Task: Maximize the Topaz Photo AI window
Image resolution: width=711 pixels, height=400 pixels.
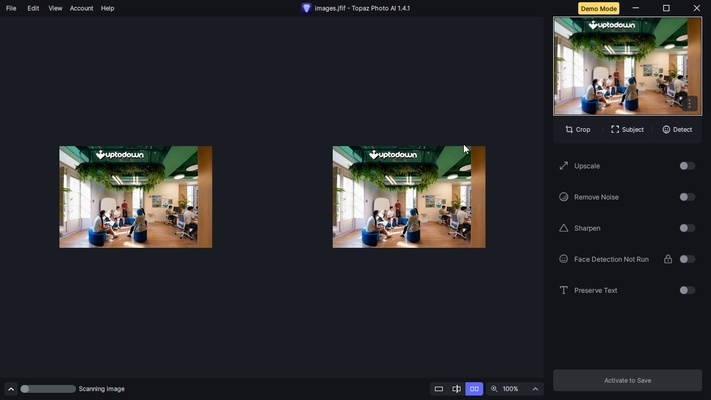Action: 666,8
